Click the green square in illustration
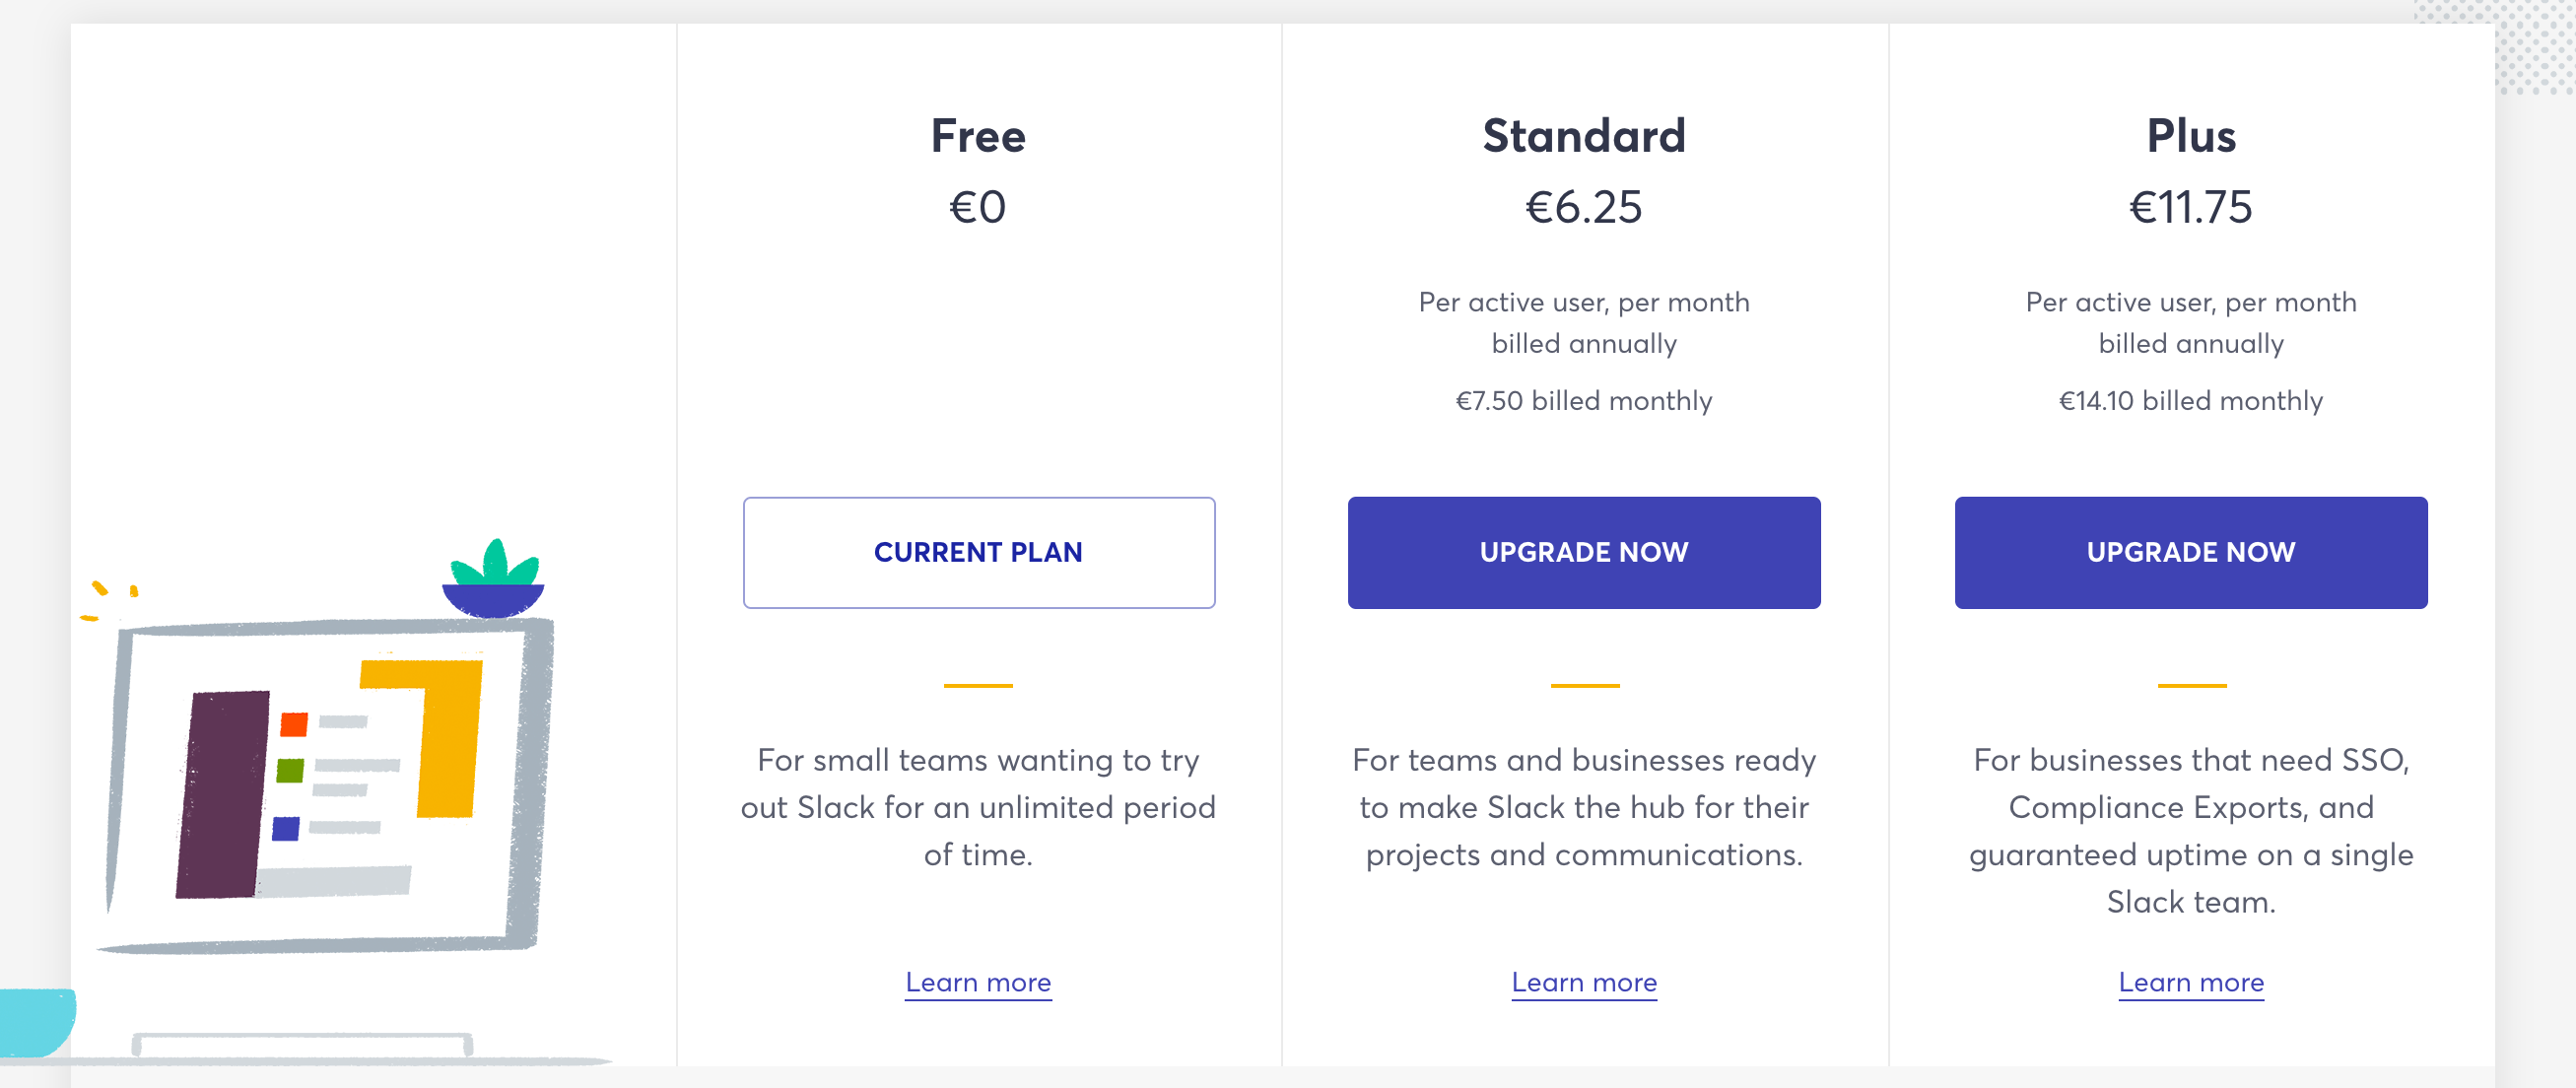The image size is (2576, 1088). coord(290,770)
